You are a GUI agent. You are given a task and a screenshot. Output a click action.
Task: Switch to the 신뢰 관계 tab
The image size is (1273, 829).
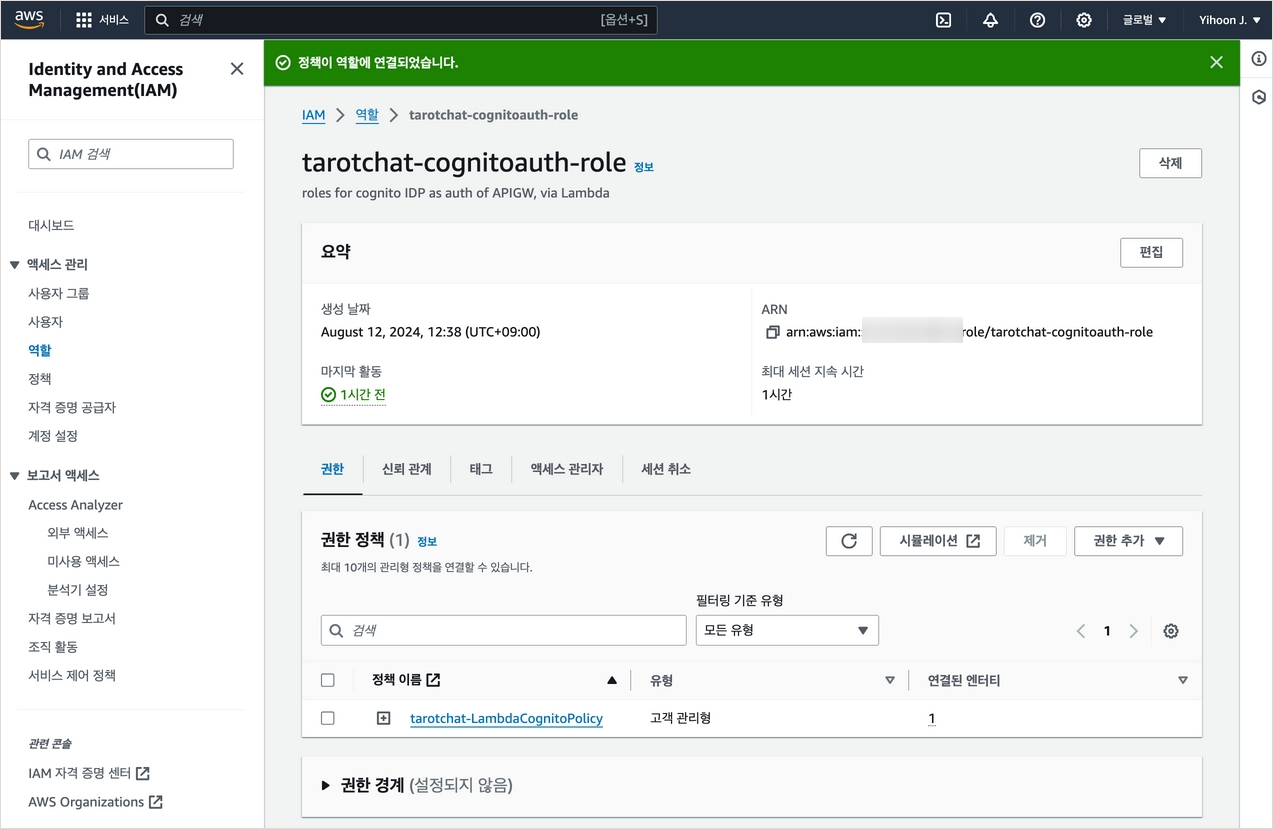click(406, 469)
